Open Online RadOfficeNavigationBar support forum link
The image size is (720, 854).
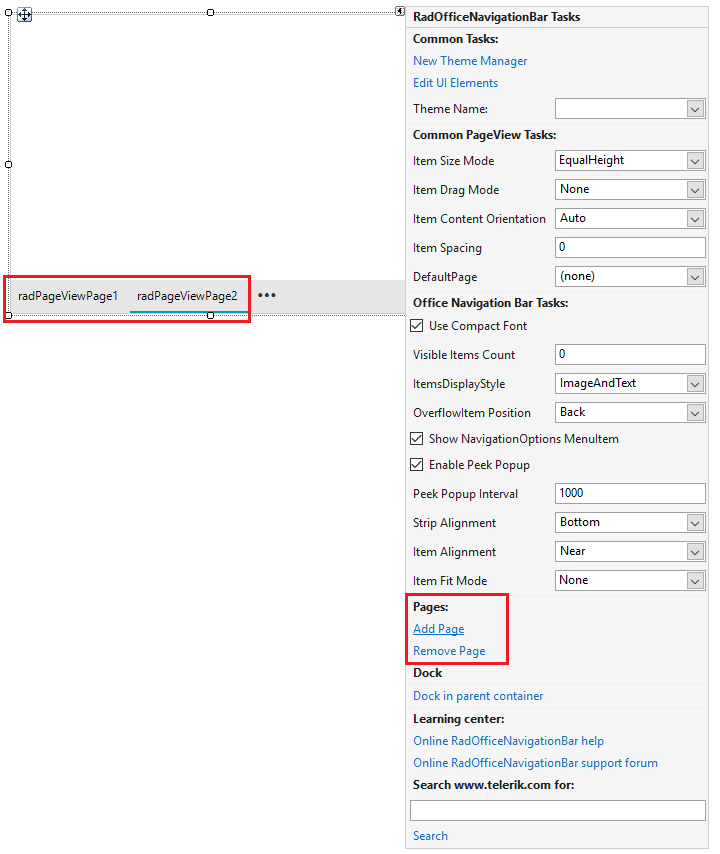click(535, 763)
